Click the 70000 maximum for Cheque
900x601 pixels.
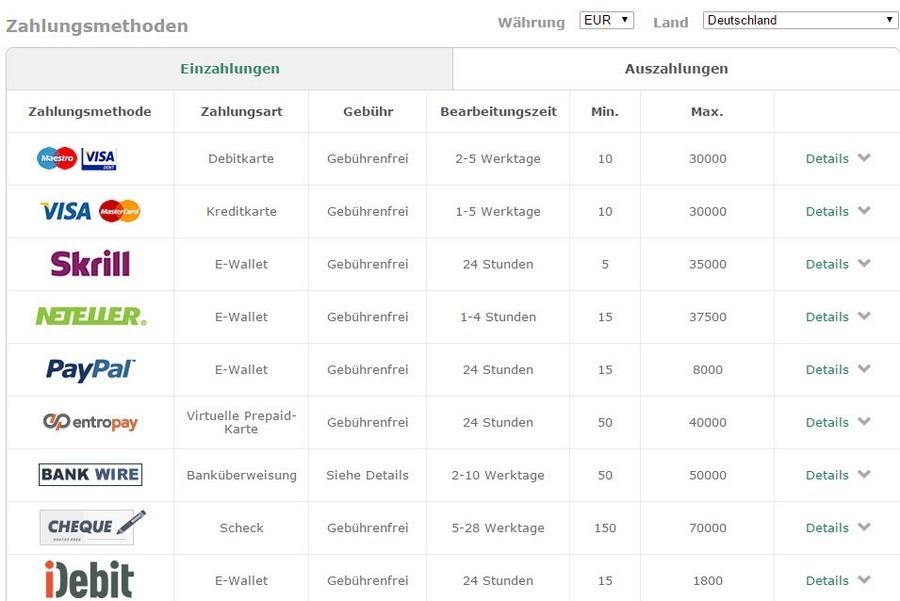[x=708, y=528]
